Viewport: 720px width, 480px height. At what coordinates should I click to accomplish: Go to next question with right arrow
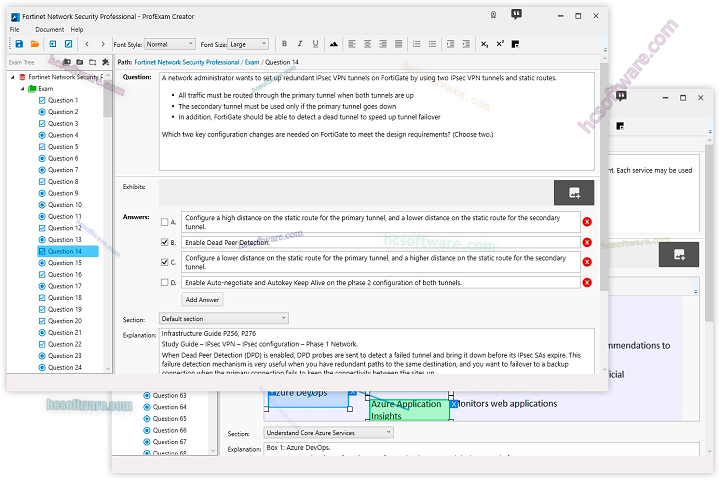[103, 44]
